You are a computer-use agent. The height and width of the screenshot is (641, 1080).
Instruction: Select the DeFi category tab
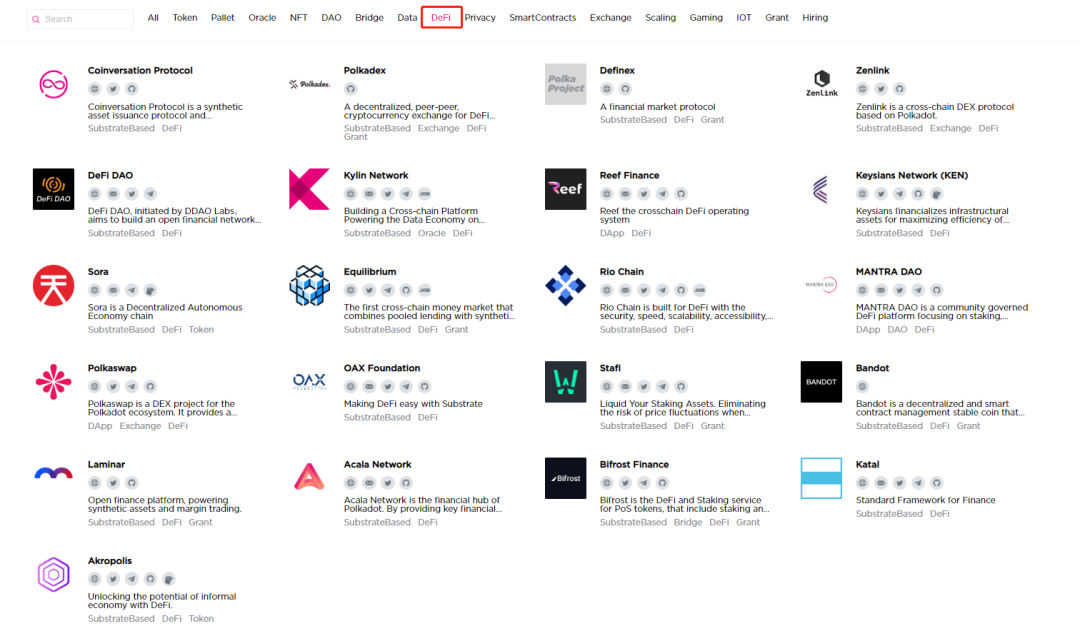441,18
